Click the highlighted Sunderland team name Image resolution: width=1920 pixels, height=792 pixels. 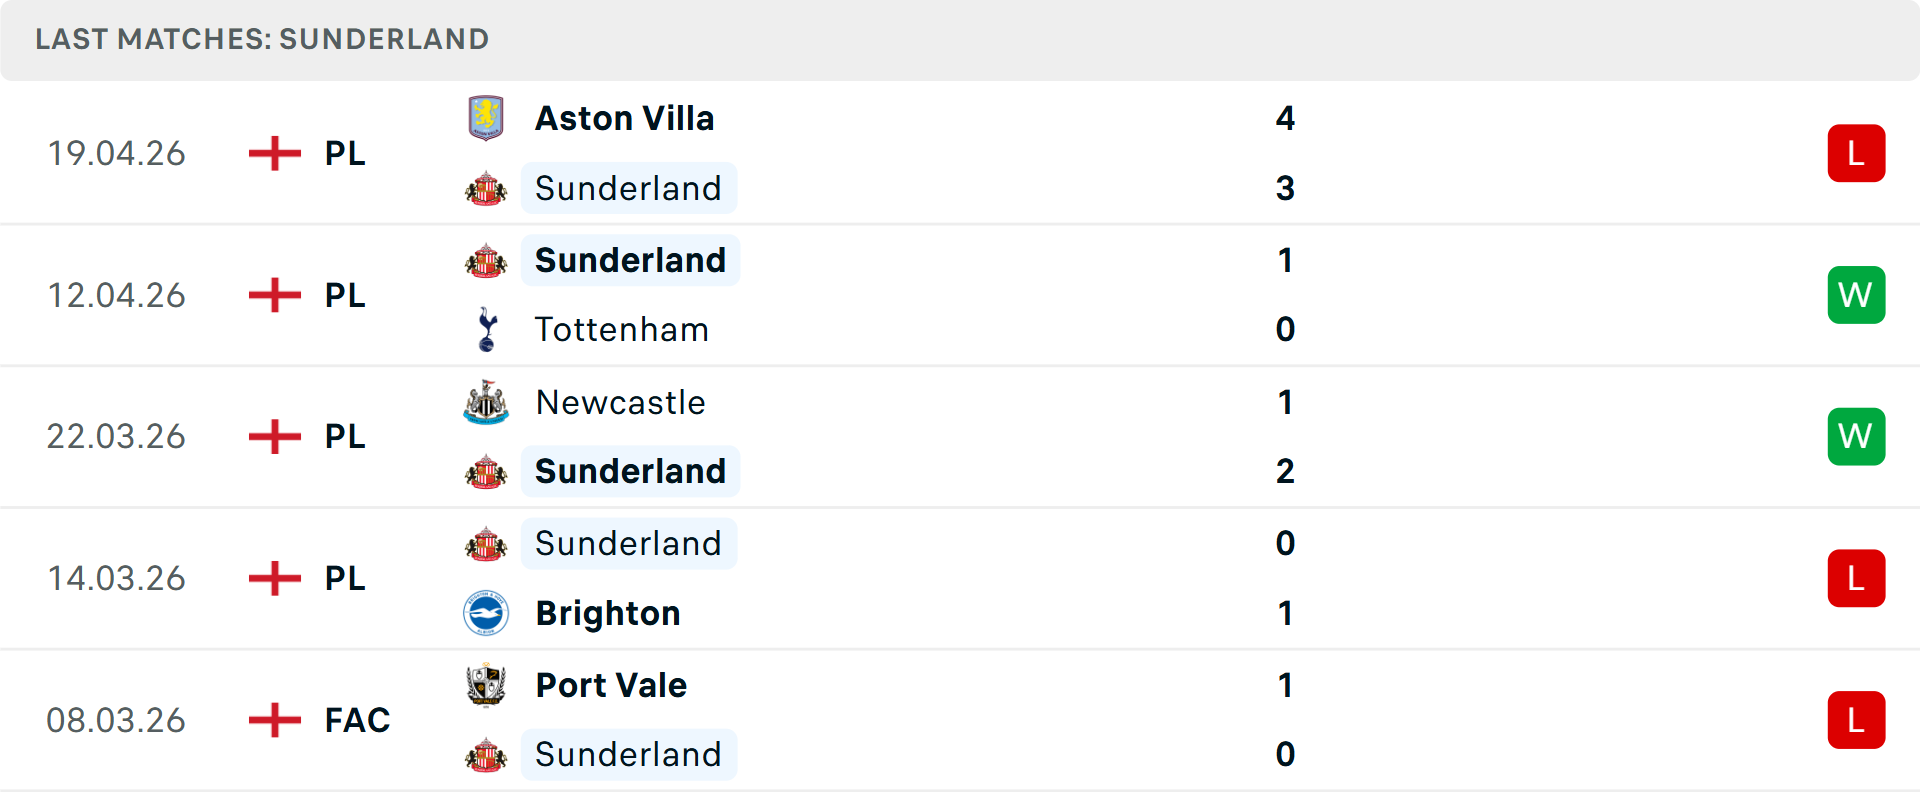[629, 260]
